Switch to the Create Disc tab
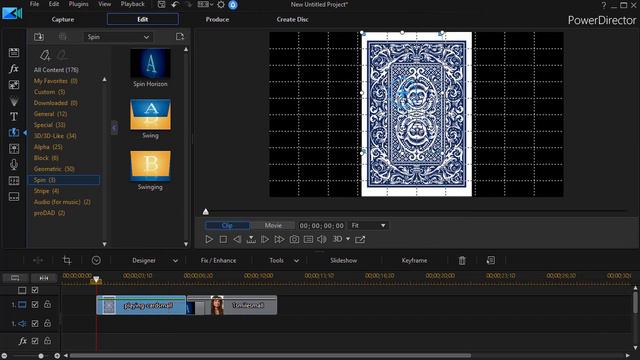The image size is (640, 360). tap(292, 19)
